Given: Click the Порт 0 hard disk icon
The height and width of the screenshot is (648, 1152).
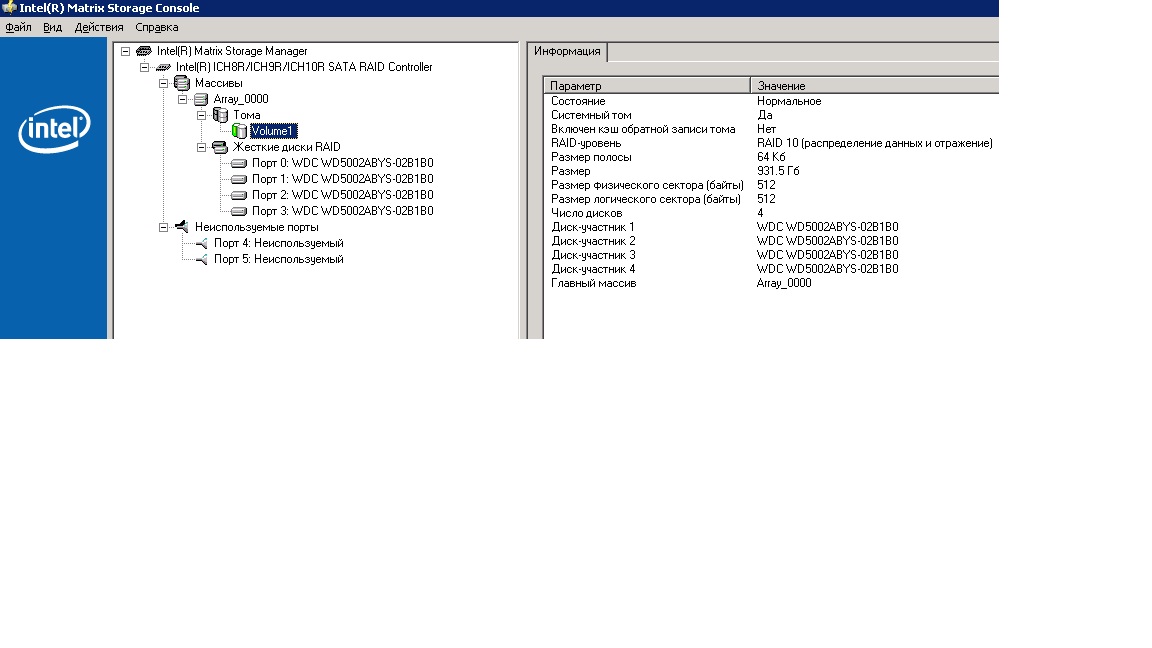Looking at the screenshot, I should [239, 163].
